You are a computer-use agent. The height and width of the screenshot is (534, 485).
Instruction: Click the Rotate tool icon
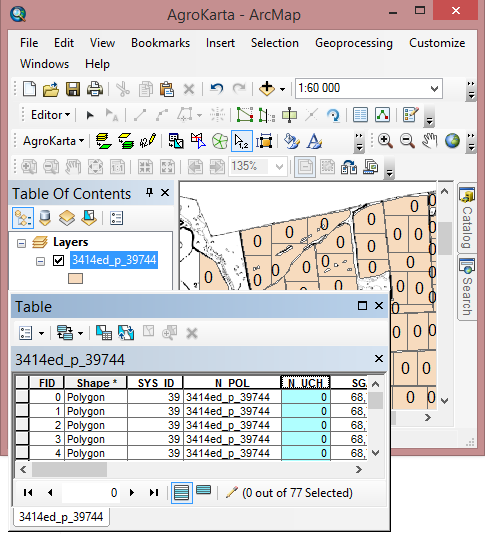(x=333, y=115)
